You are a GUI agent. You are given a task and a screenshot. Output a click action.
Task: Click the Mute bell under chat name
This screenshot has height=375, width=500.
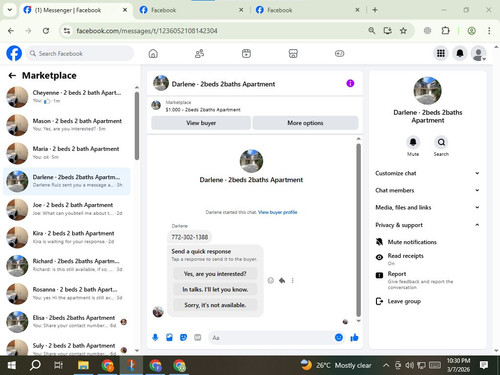413,142
